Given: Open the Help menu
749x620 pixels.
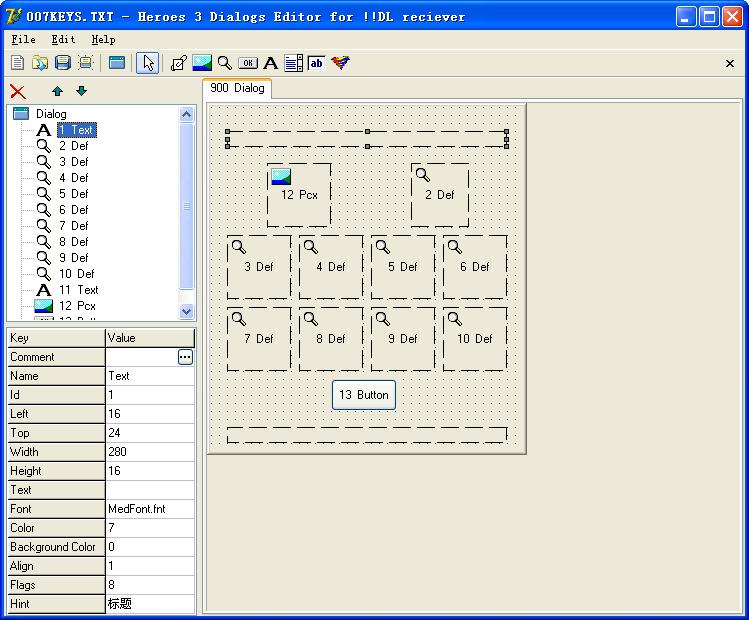Looking at the screenshot, I should [x=103, y=40].
